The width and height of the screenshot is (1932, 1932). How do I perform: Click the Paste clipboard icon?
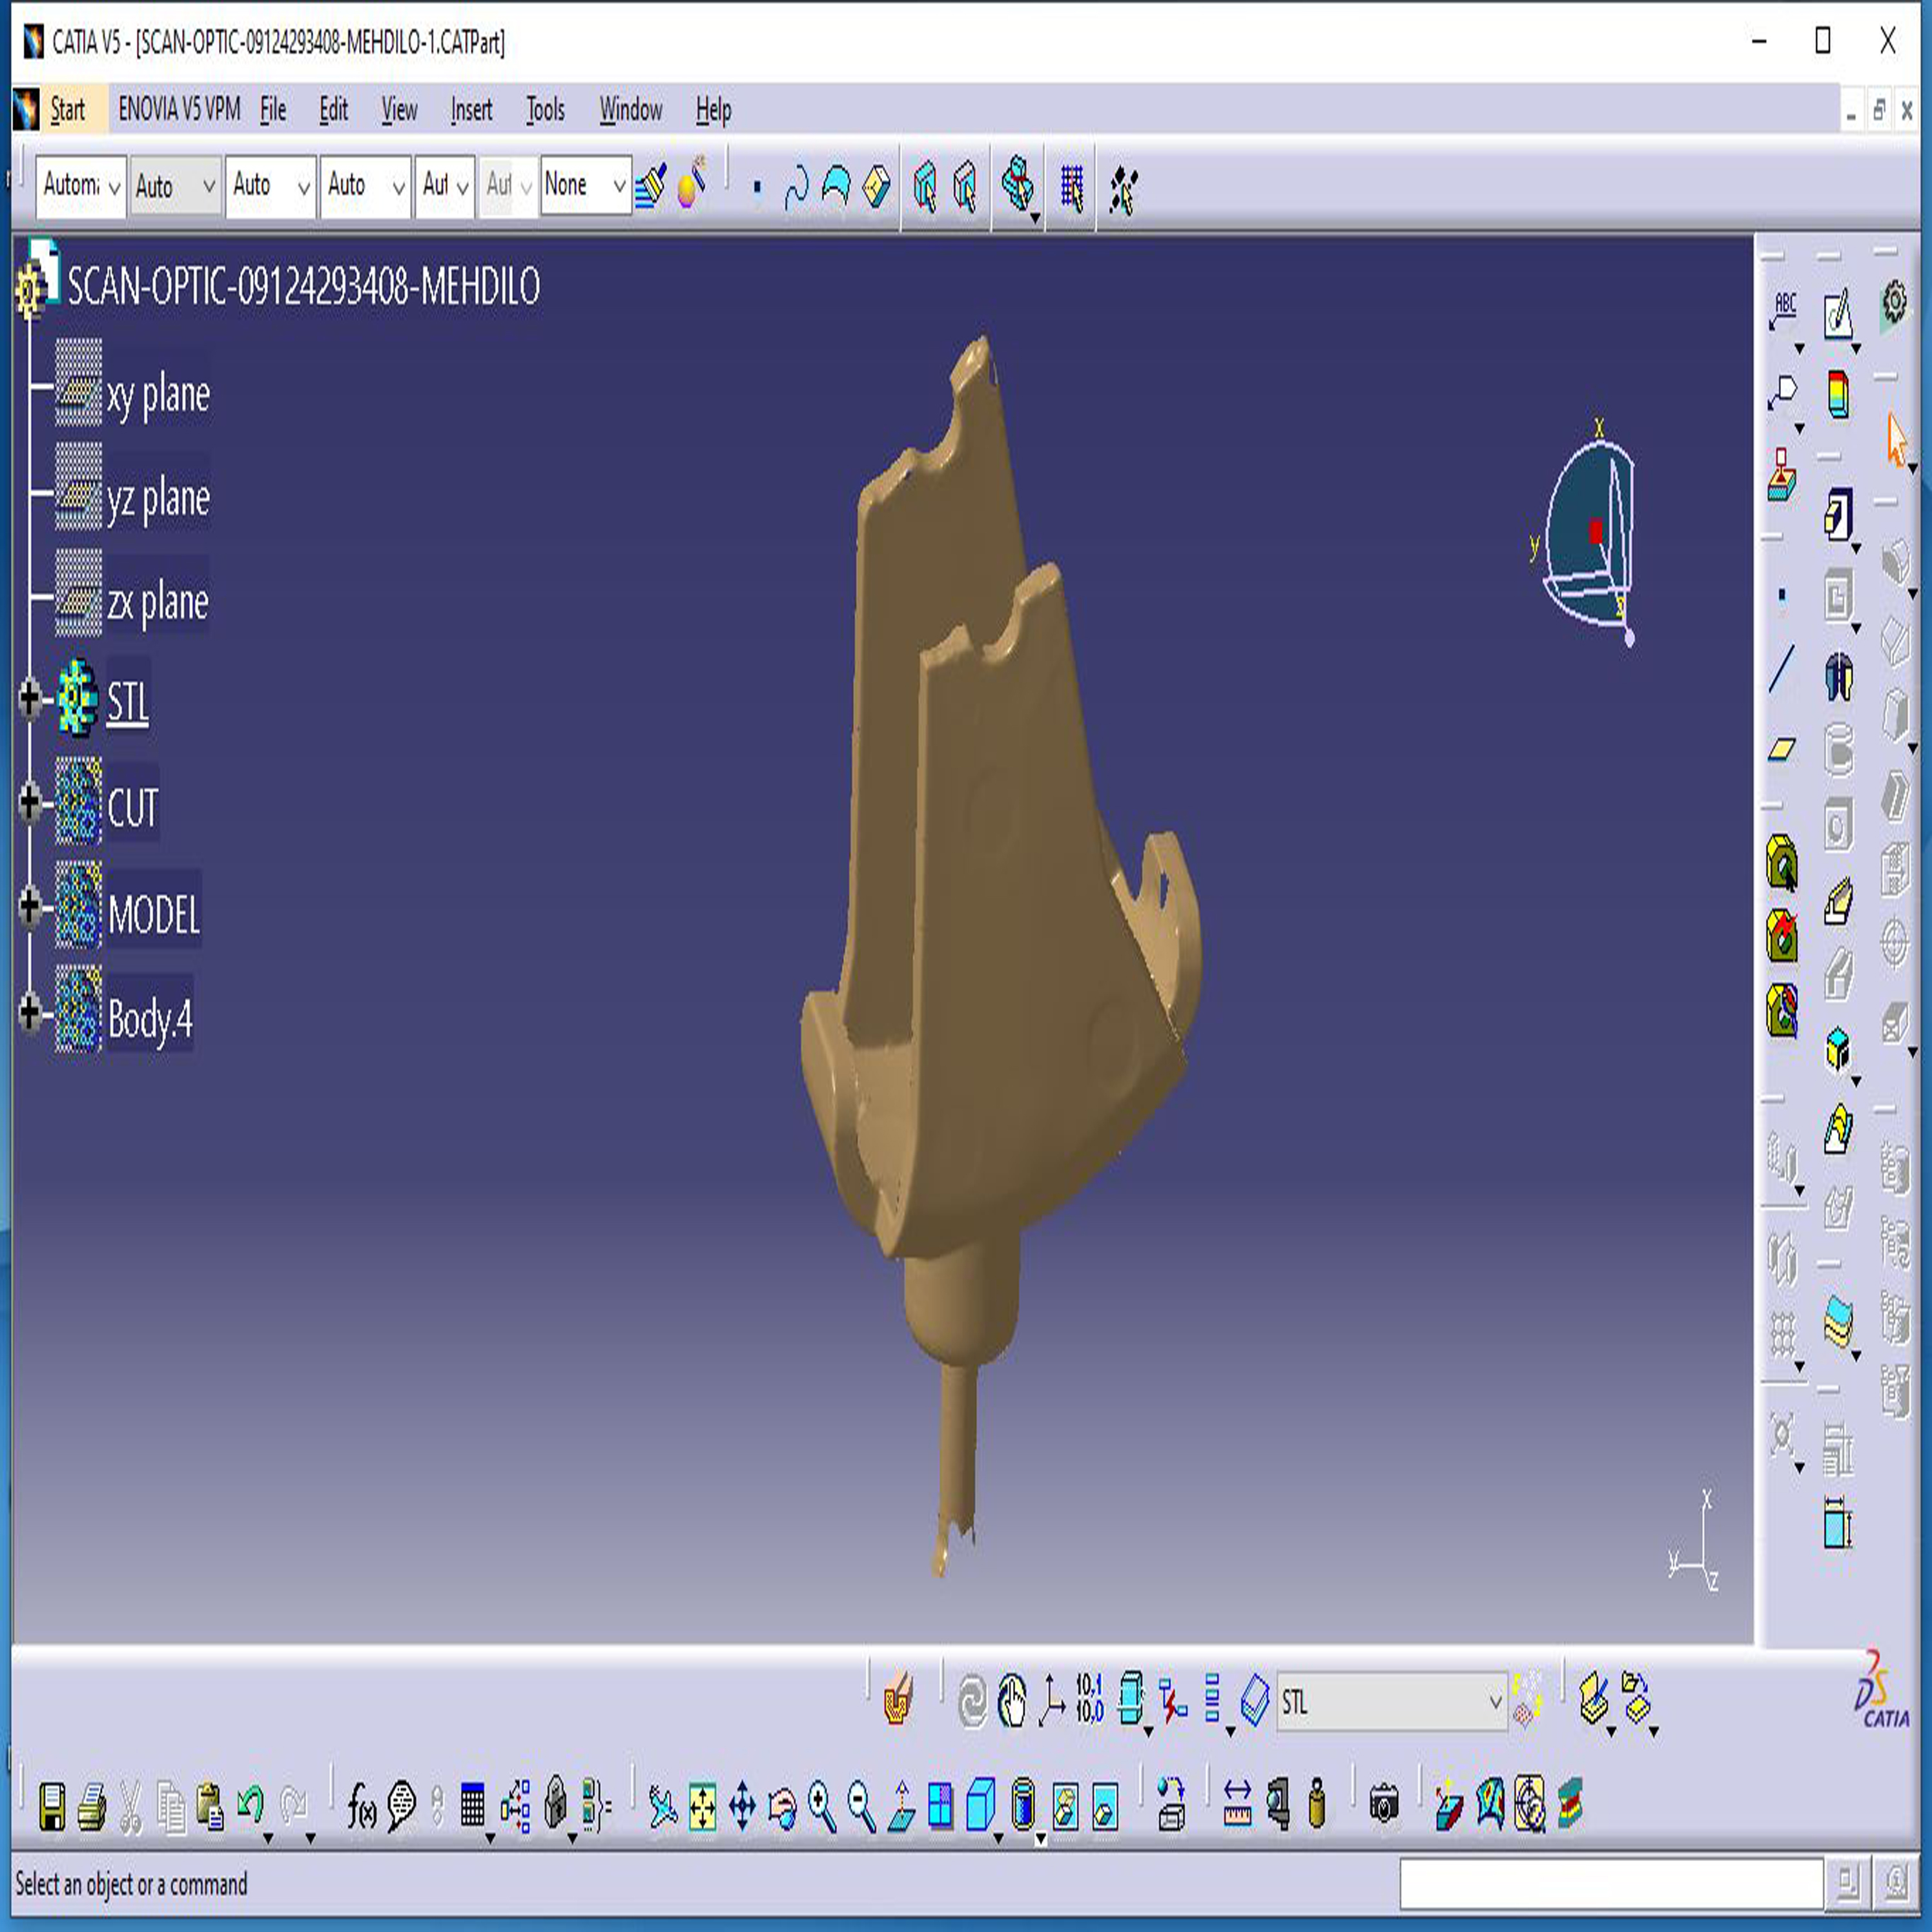[210, 1807]
